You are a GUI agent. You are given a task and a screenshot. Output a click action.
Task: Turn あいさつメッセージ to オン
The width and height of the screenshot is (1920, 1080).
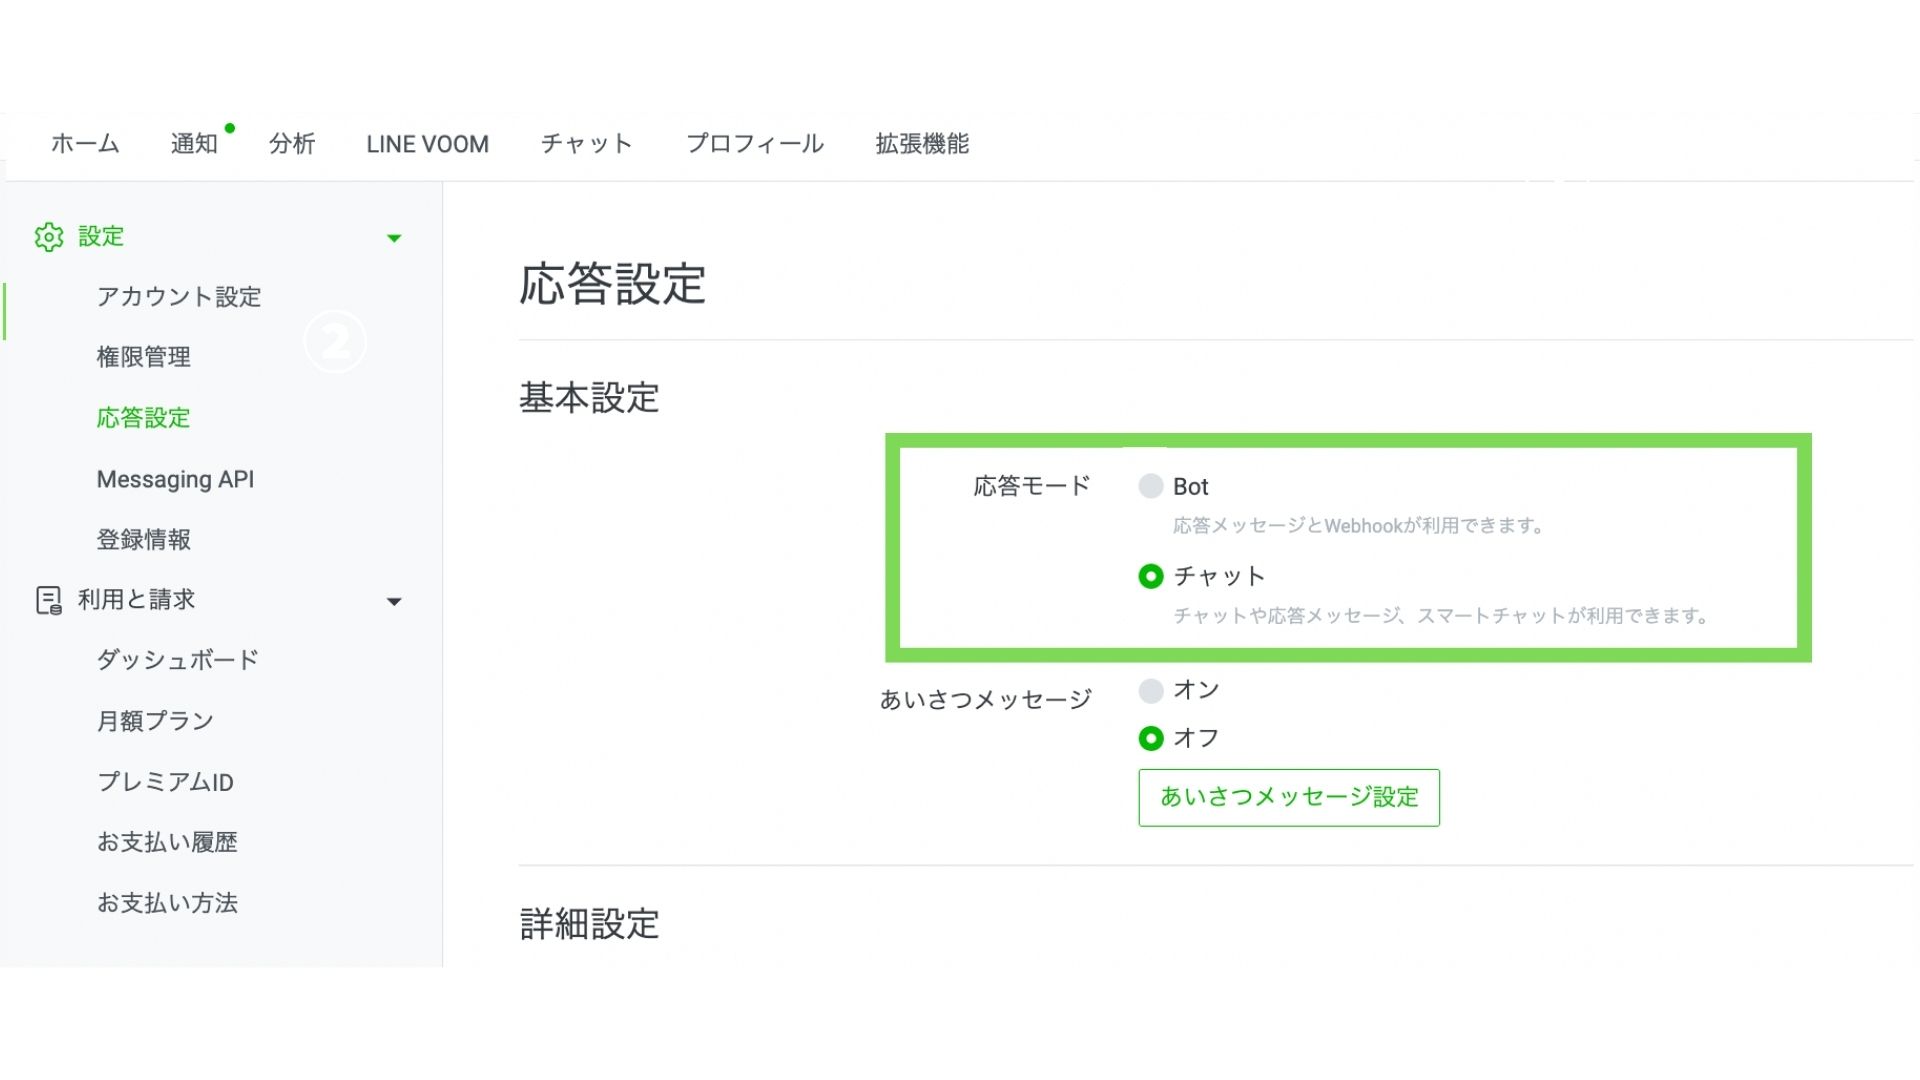click(x=1151, y=691)
